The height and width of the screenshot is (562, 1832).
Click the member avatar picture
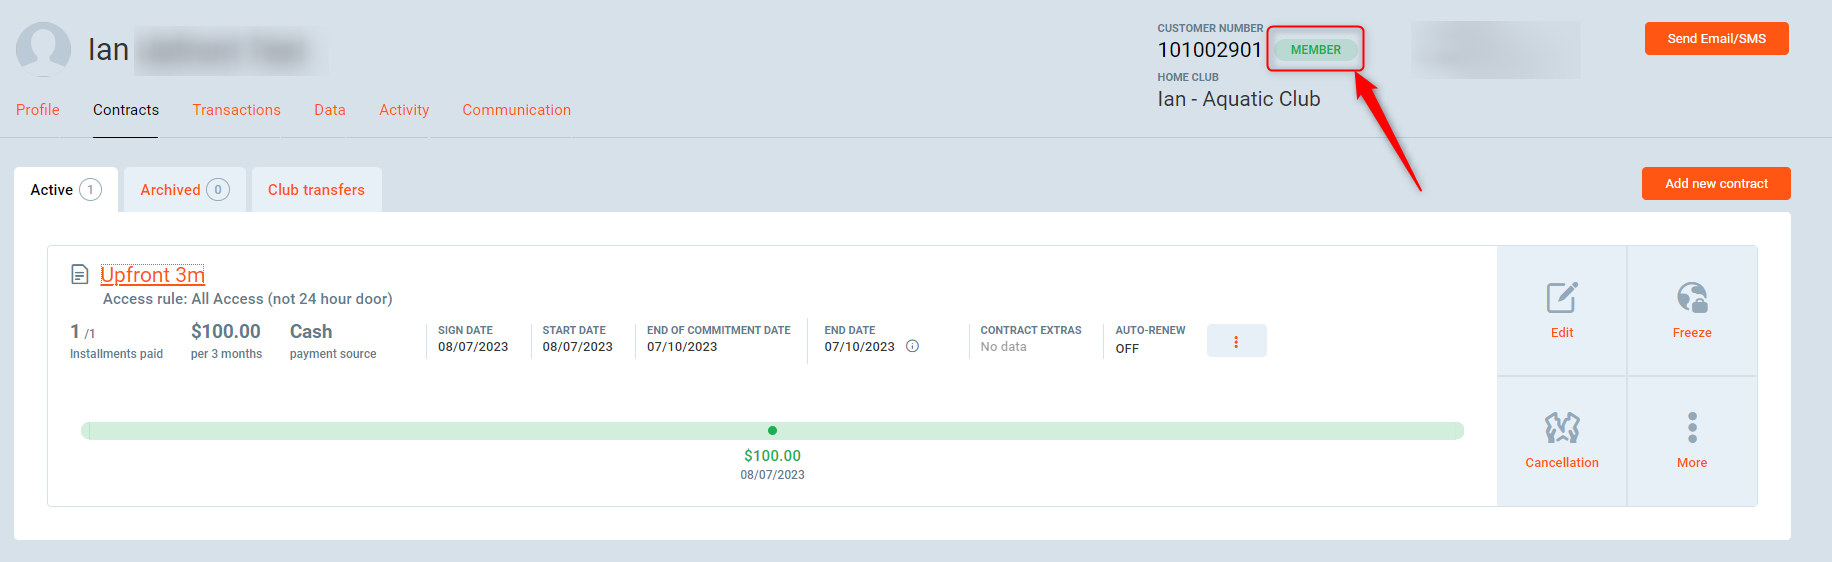click(43, 49)
